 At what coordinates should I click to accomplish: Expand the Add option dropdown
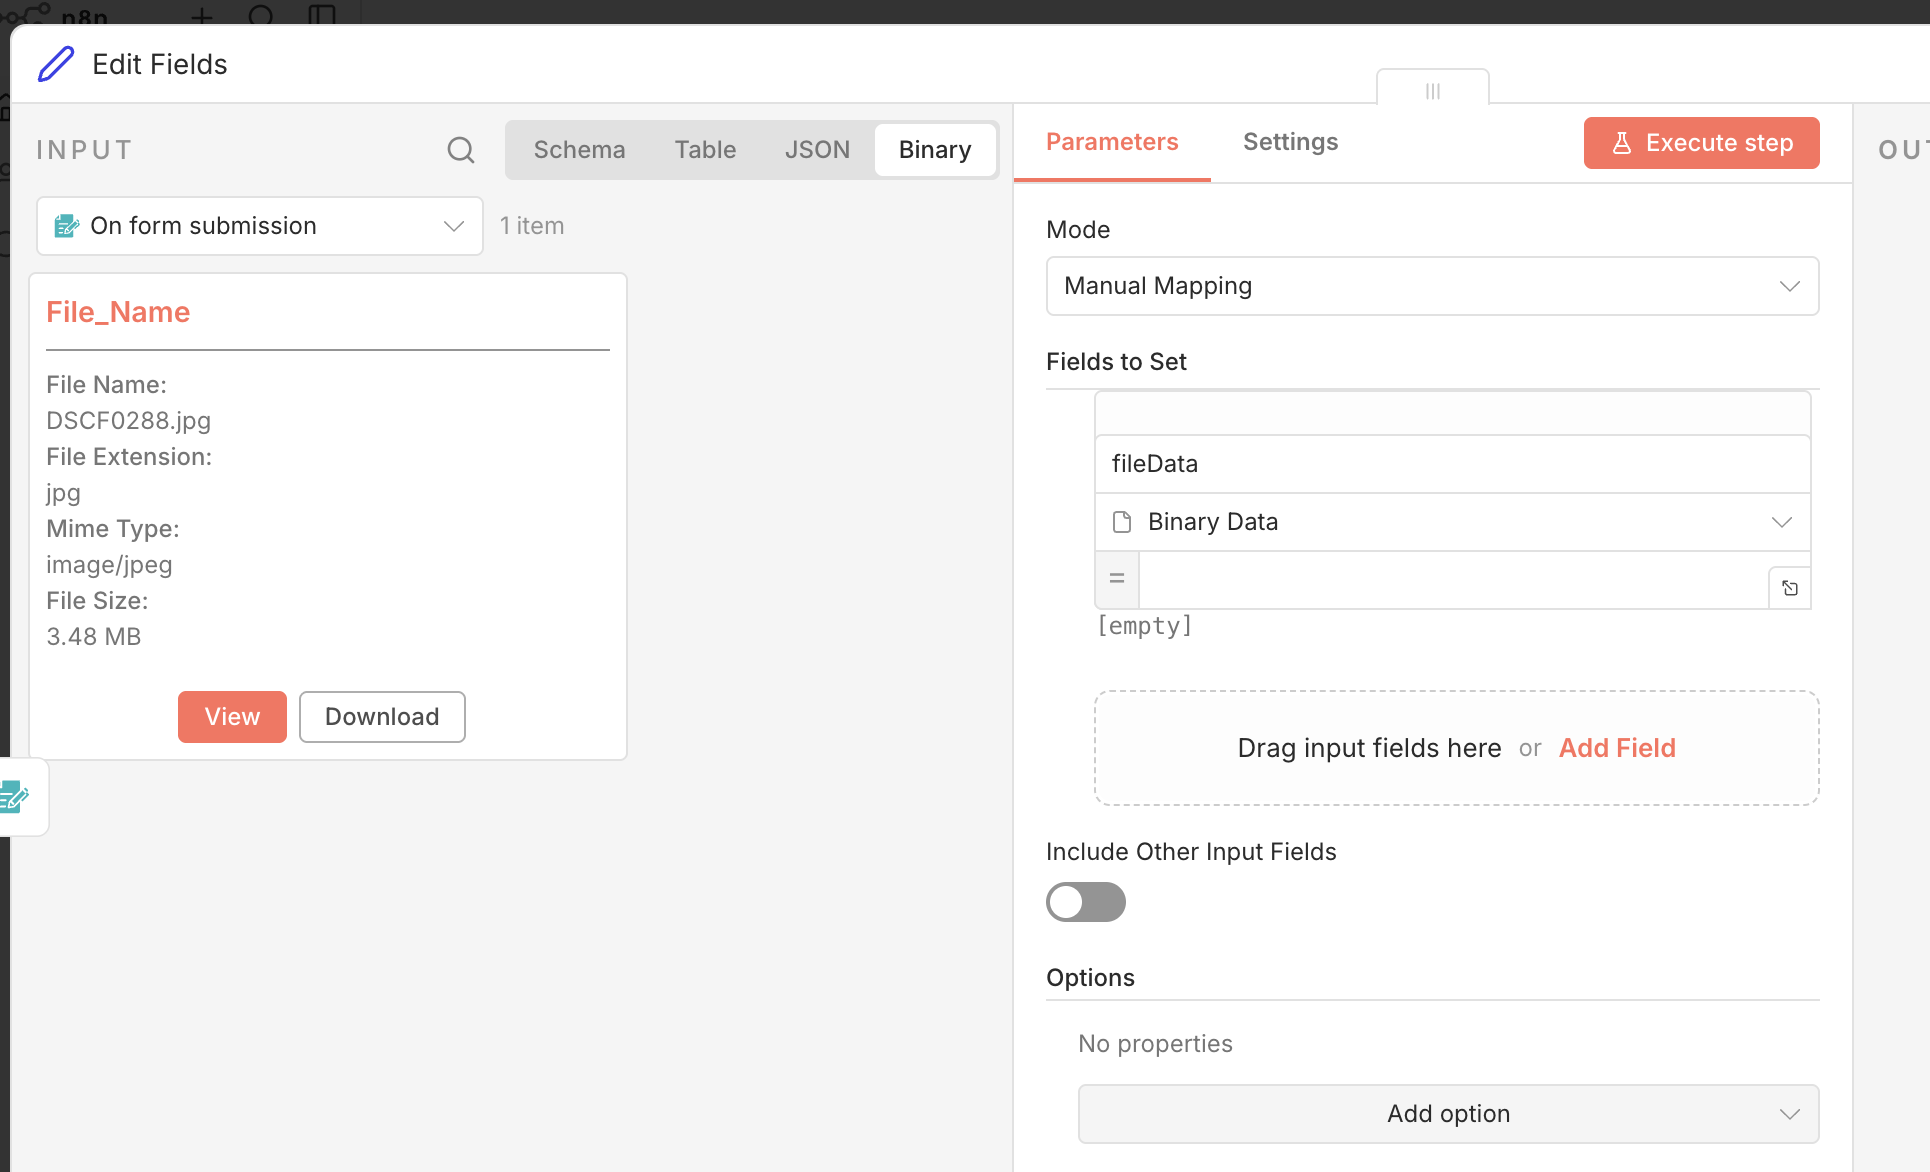point(1447,1114)
